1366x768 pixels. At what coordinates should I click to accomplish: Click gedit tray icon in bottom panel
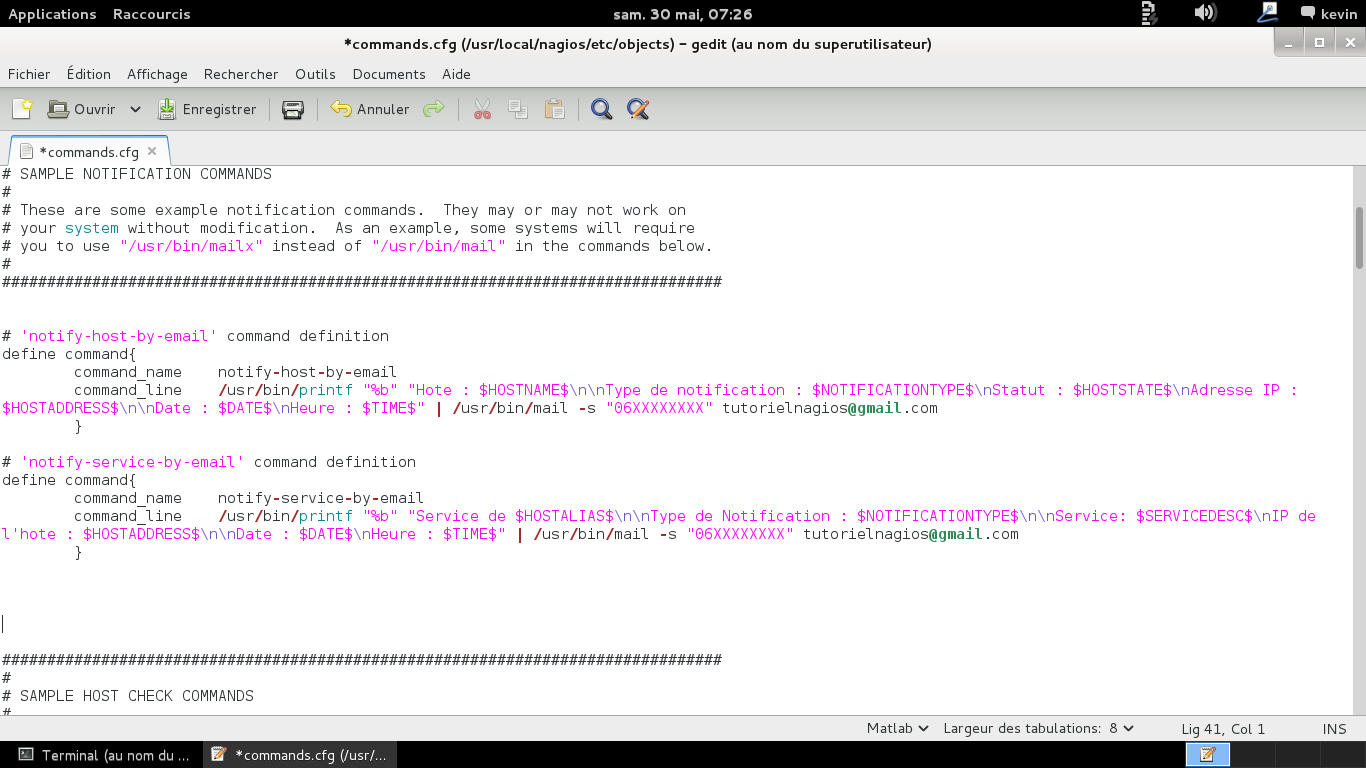click(x=1207, y=754)
